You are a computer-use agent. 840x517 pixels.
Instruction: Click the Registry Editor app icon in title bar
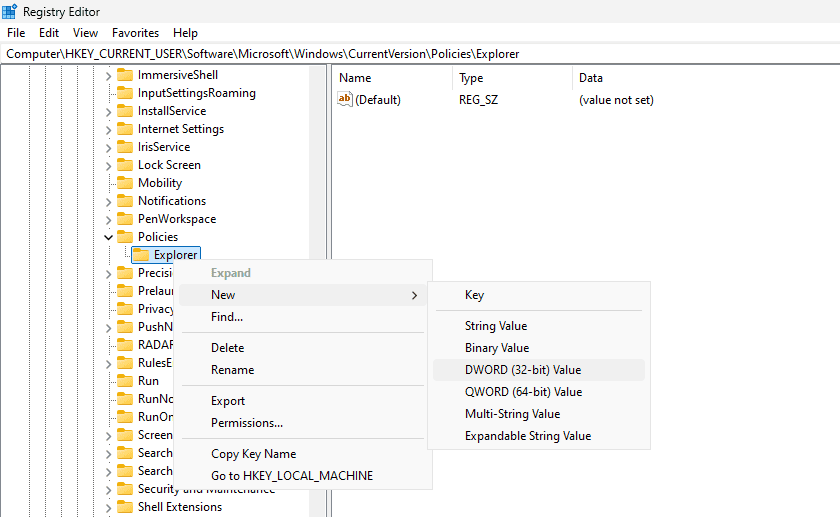click(x=10, y=11)
